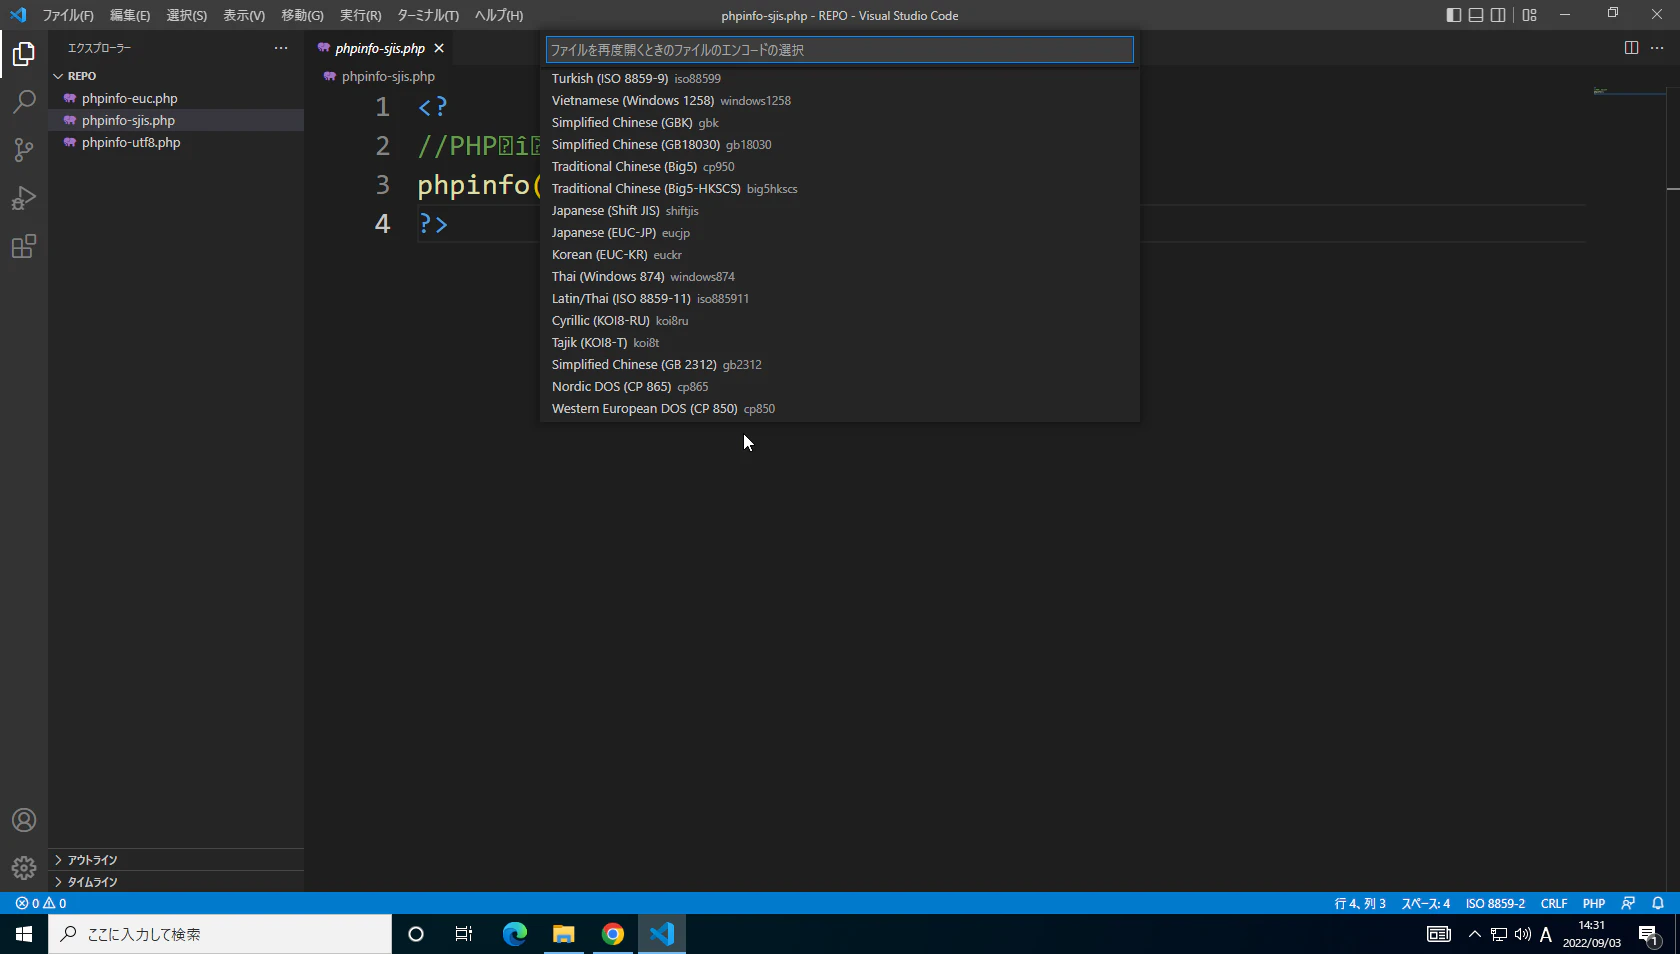Open the Accounts menu icon
1680x954 pixels.
pyautogui.click(x=24, y=820)
